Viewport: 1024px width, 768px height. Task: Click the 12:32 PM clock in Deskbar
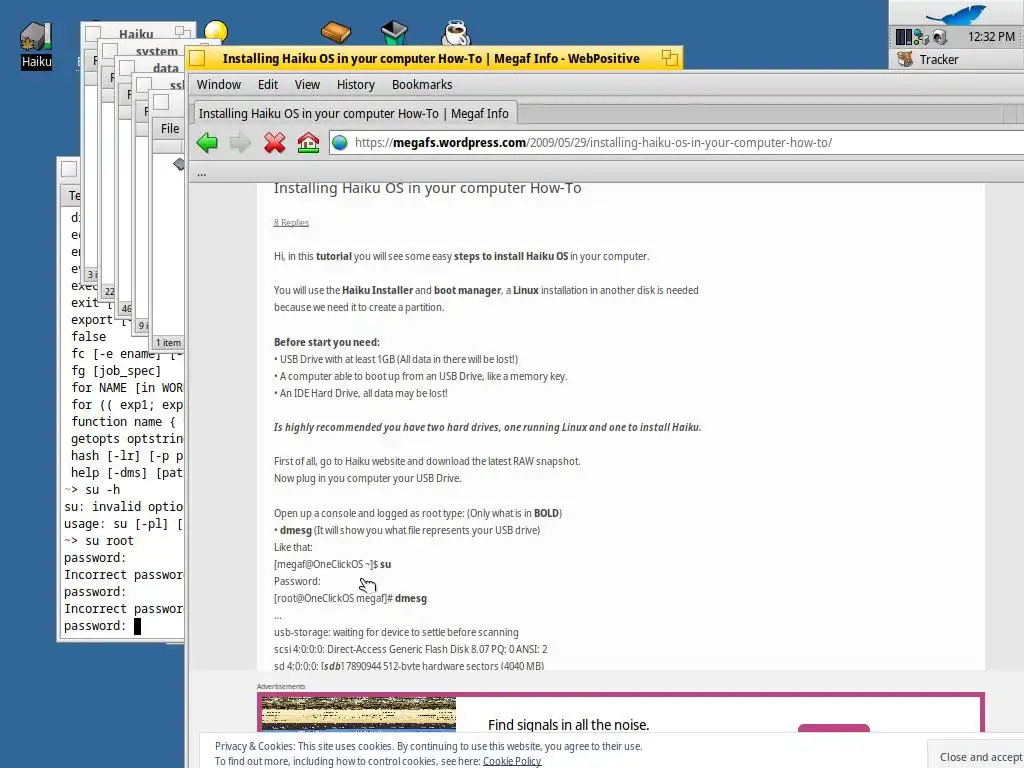pyautogui.click(x=991, y=37)
